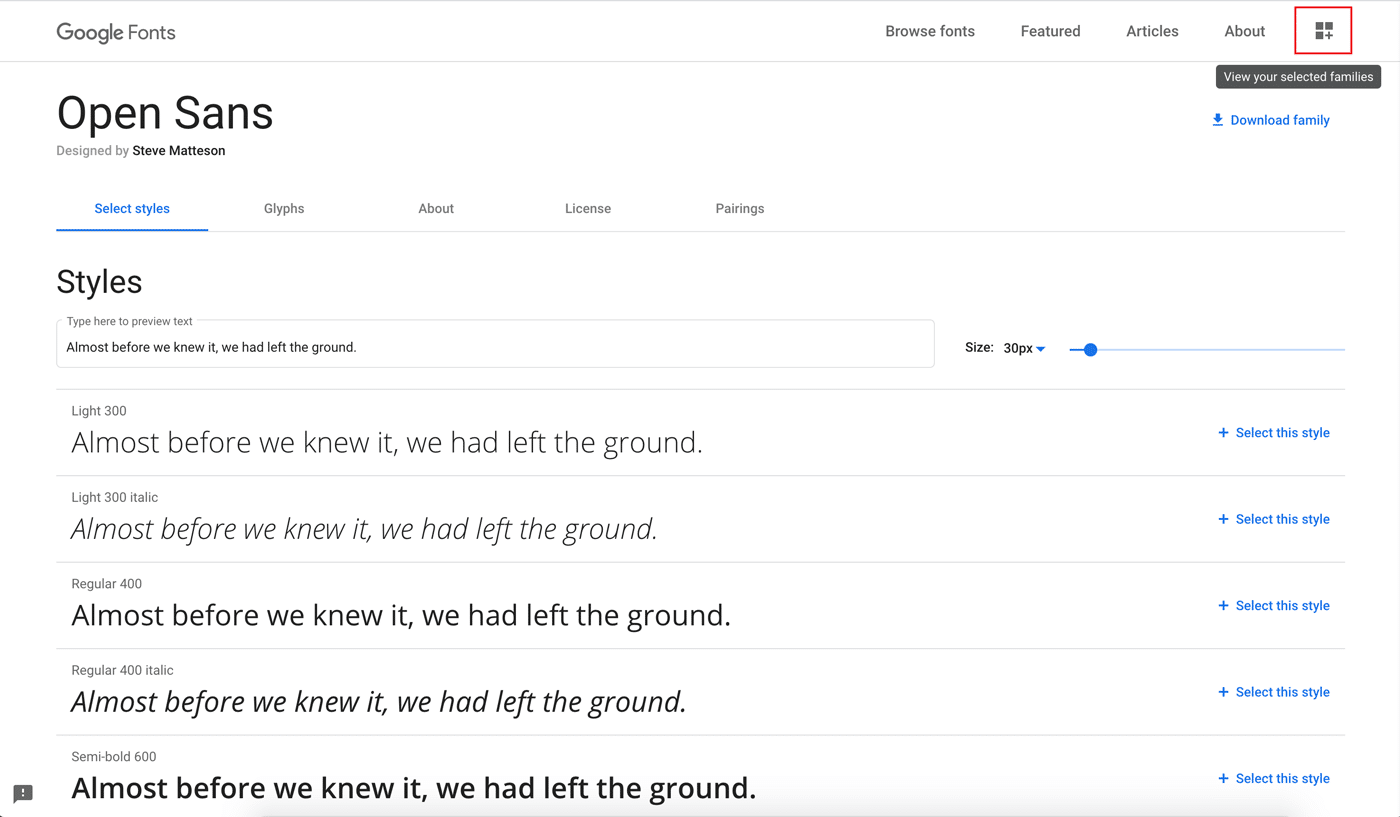Viewport: 1400px width, 817px height.
Task: Click the Google Fonts logo
Action: (x=116, y=32)
